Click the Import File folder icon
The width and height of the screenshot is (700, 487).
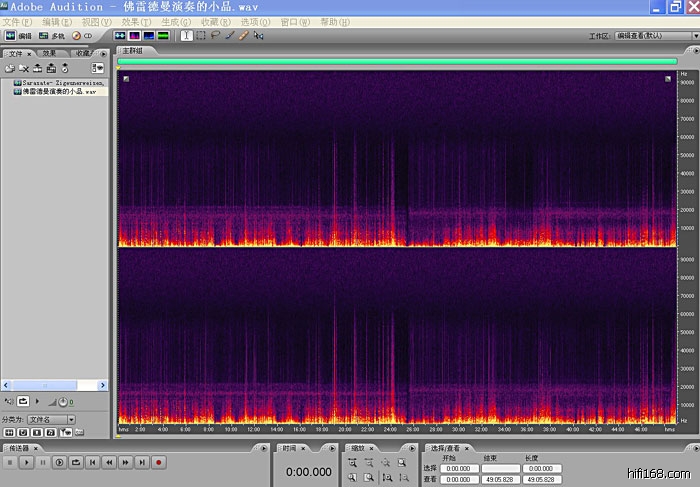10,68
